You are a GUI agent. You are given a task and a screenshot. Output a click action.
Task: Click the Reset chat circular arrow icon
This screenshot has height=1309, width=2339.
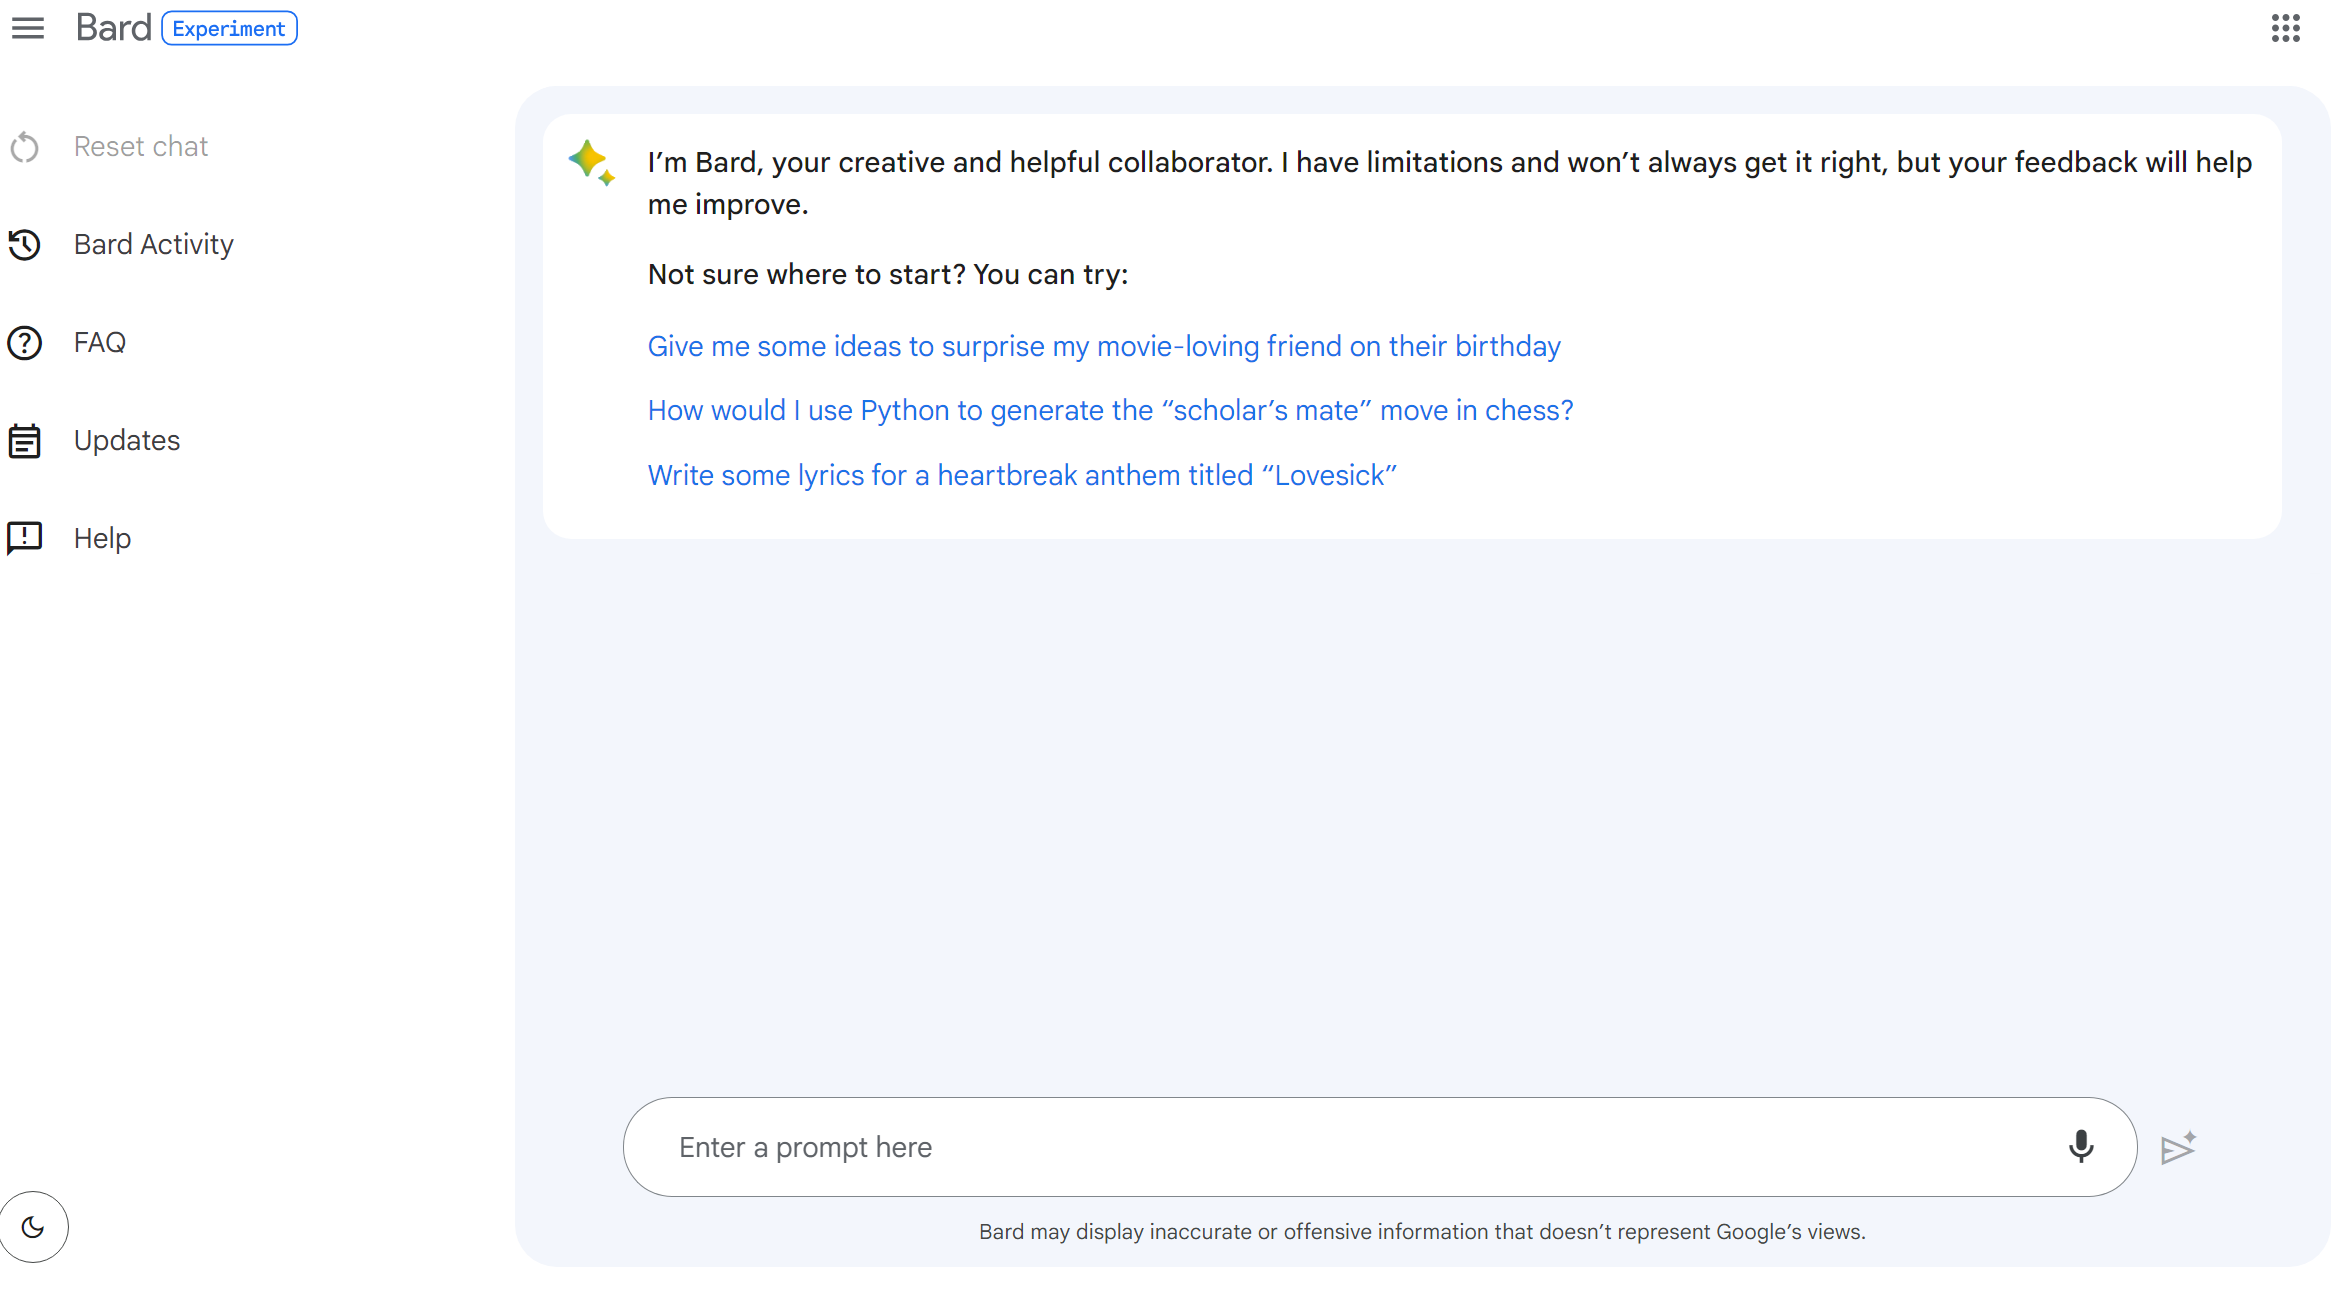tap(25, 147)
